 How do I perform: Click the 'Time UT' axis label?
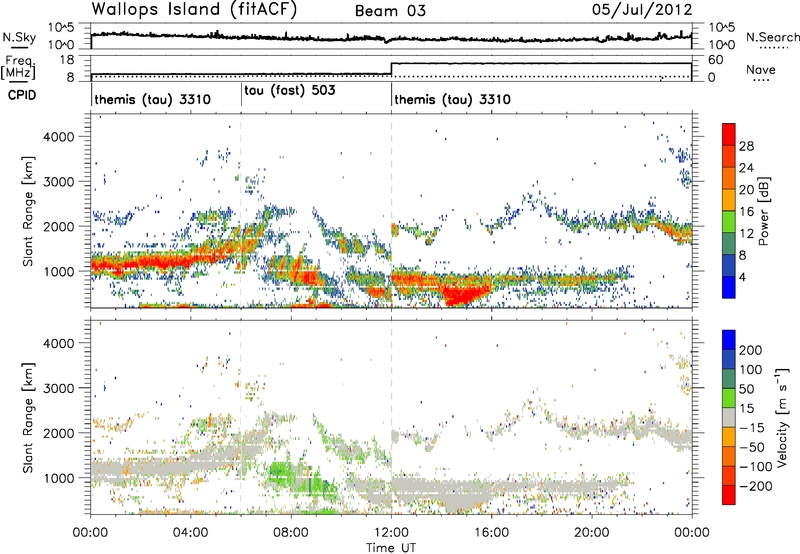(391, 548)
